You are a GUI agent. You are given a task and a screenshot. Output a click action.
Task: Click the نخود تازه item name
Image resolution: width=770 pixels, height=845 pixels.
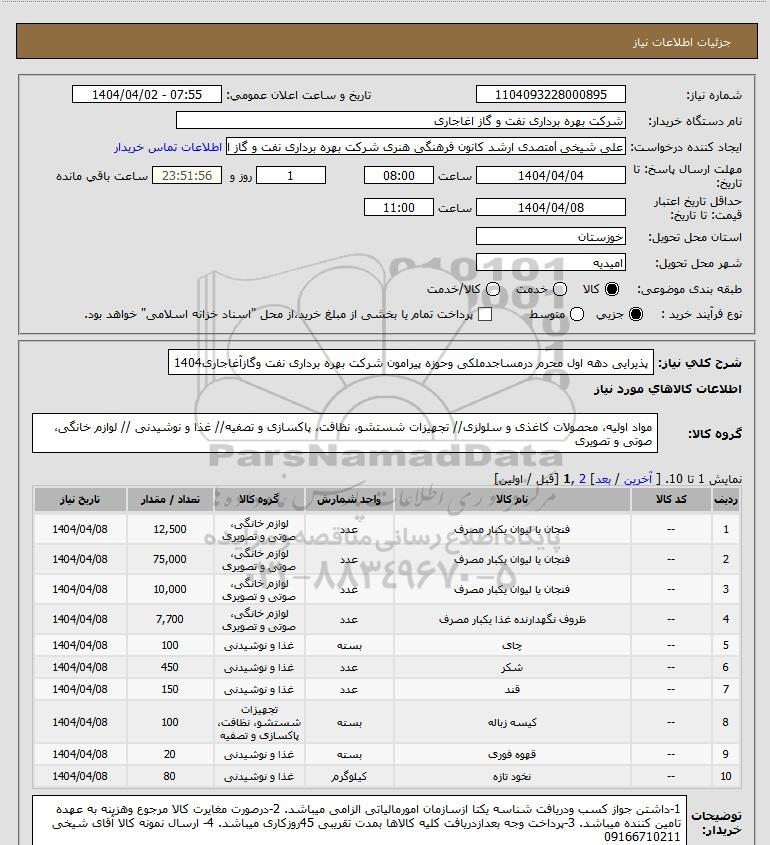pos(512,777)
